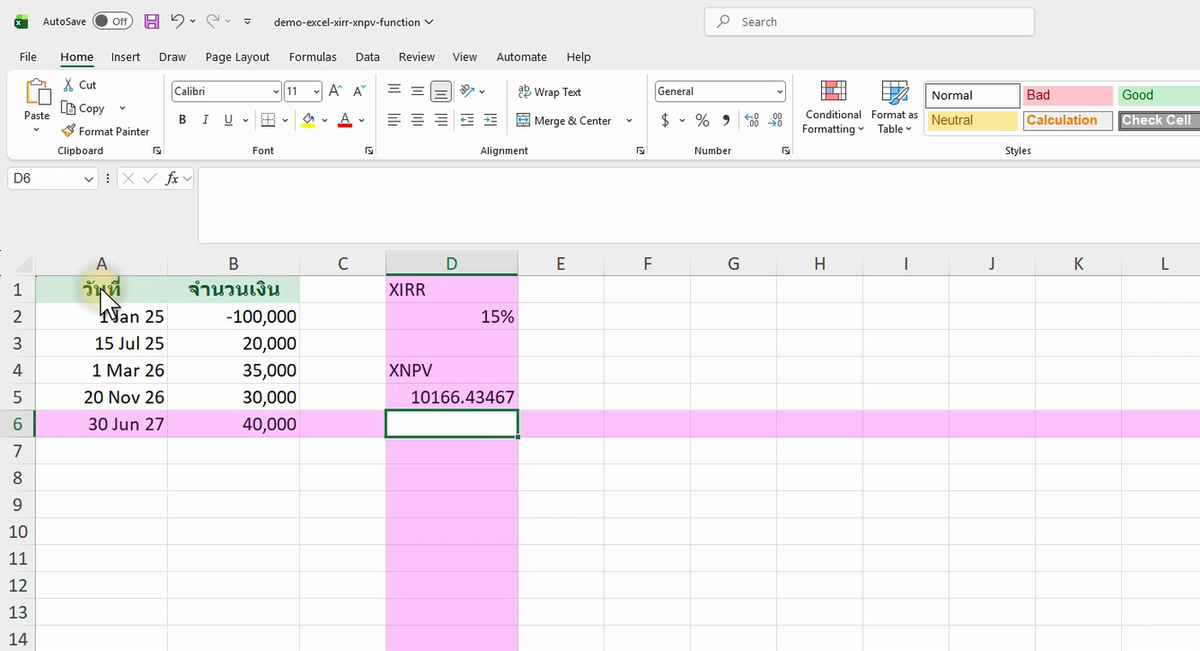This screenshot has height=651, width=1200.
Task: Click the Undo arrow icon
Action: 177,21
